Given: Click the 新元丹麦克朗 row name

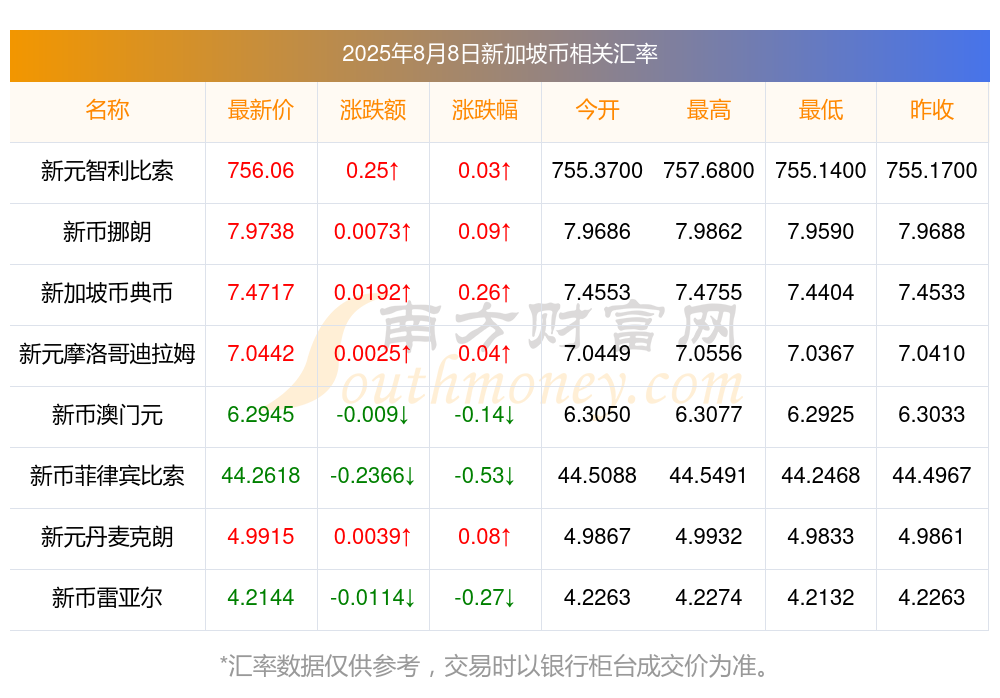Looking at the screenshot, I should pos(107,537).
